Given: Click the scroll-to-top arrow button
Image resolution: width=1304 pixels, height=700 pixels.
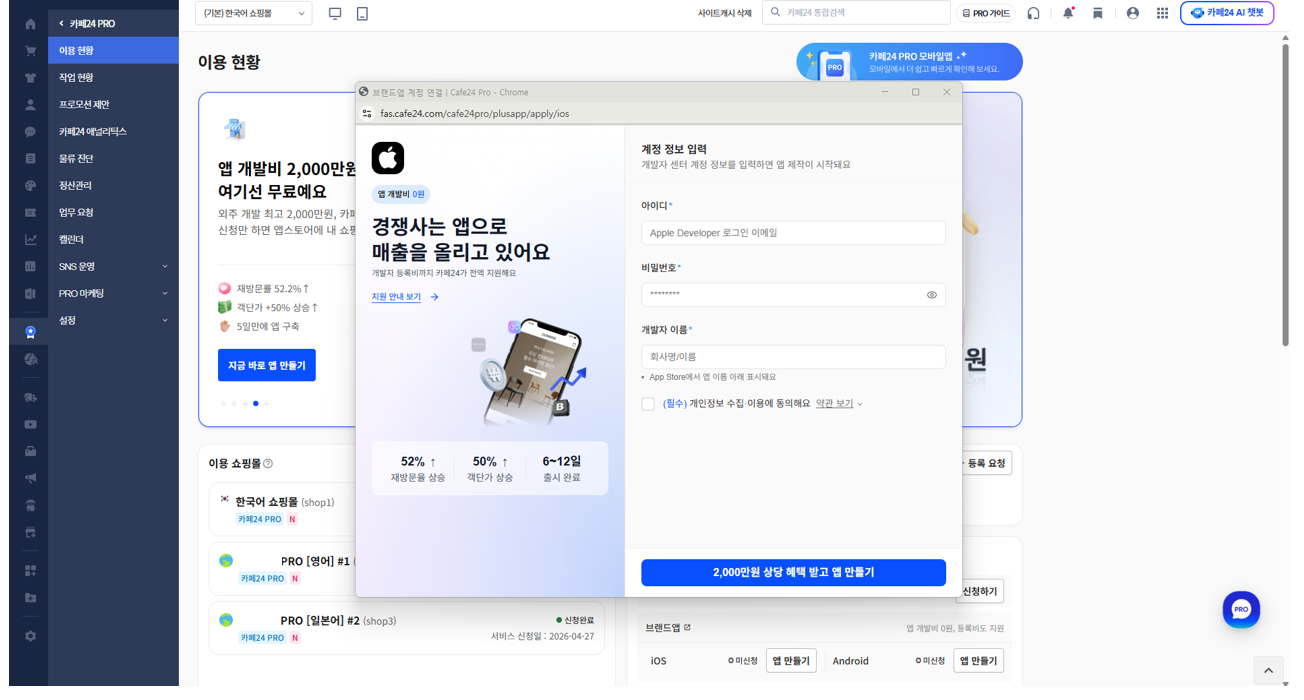Looking at the screenshot, I should 1268,671.
